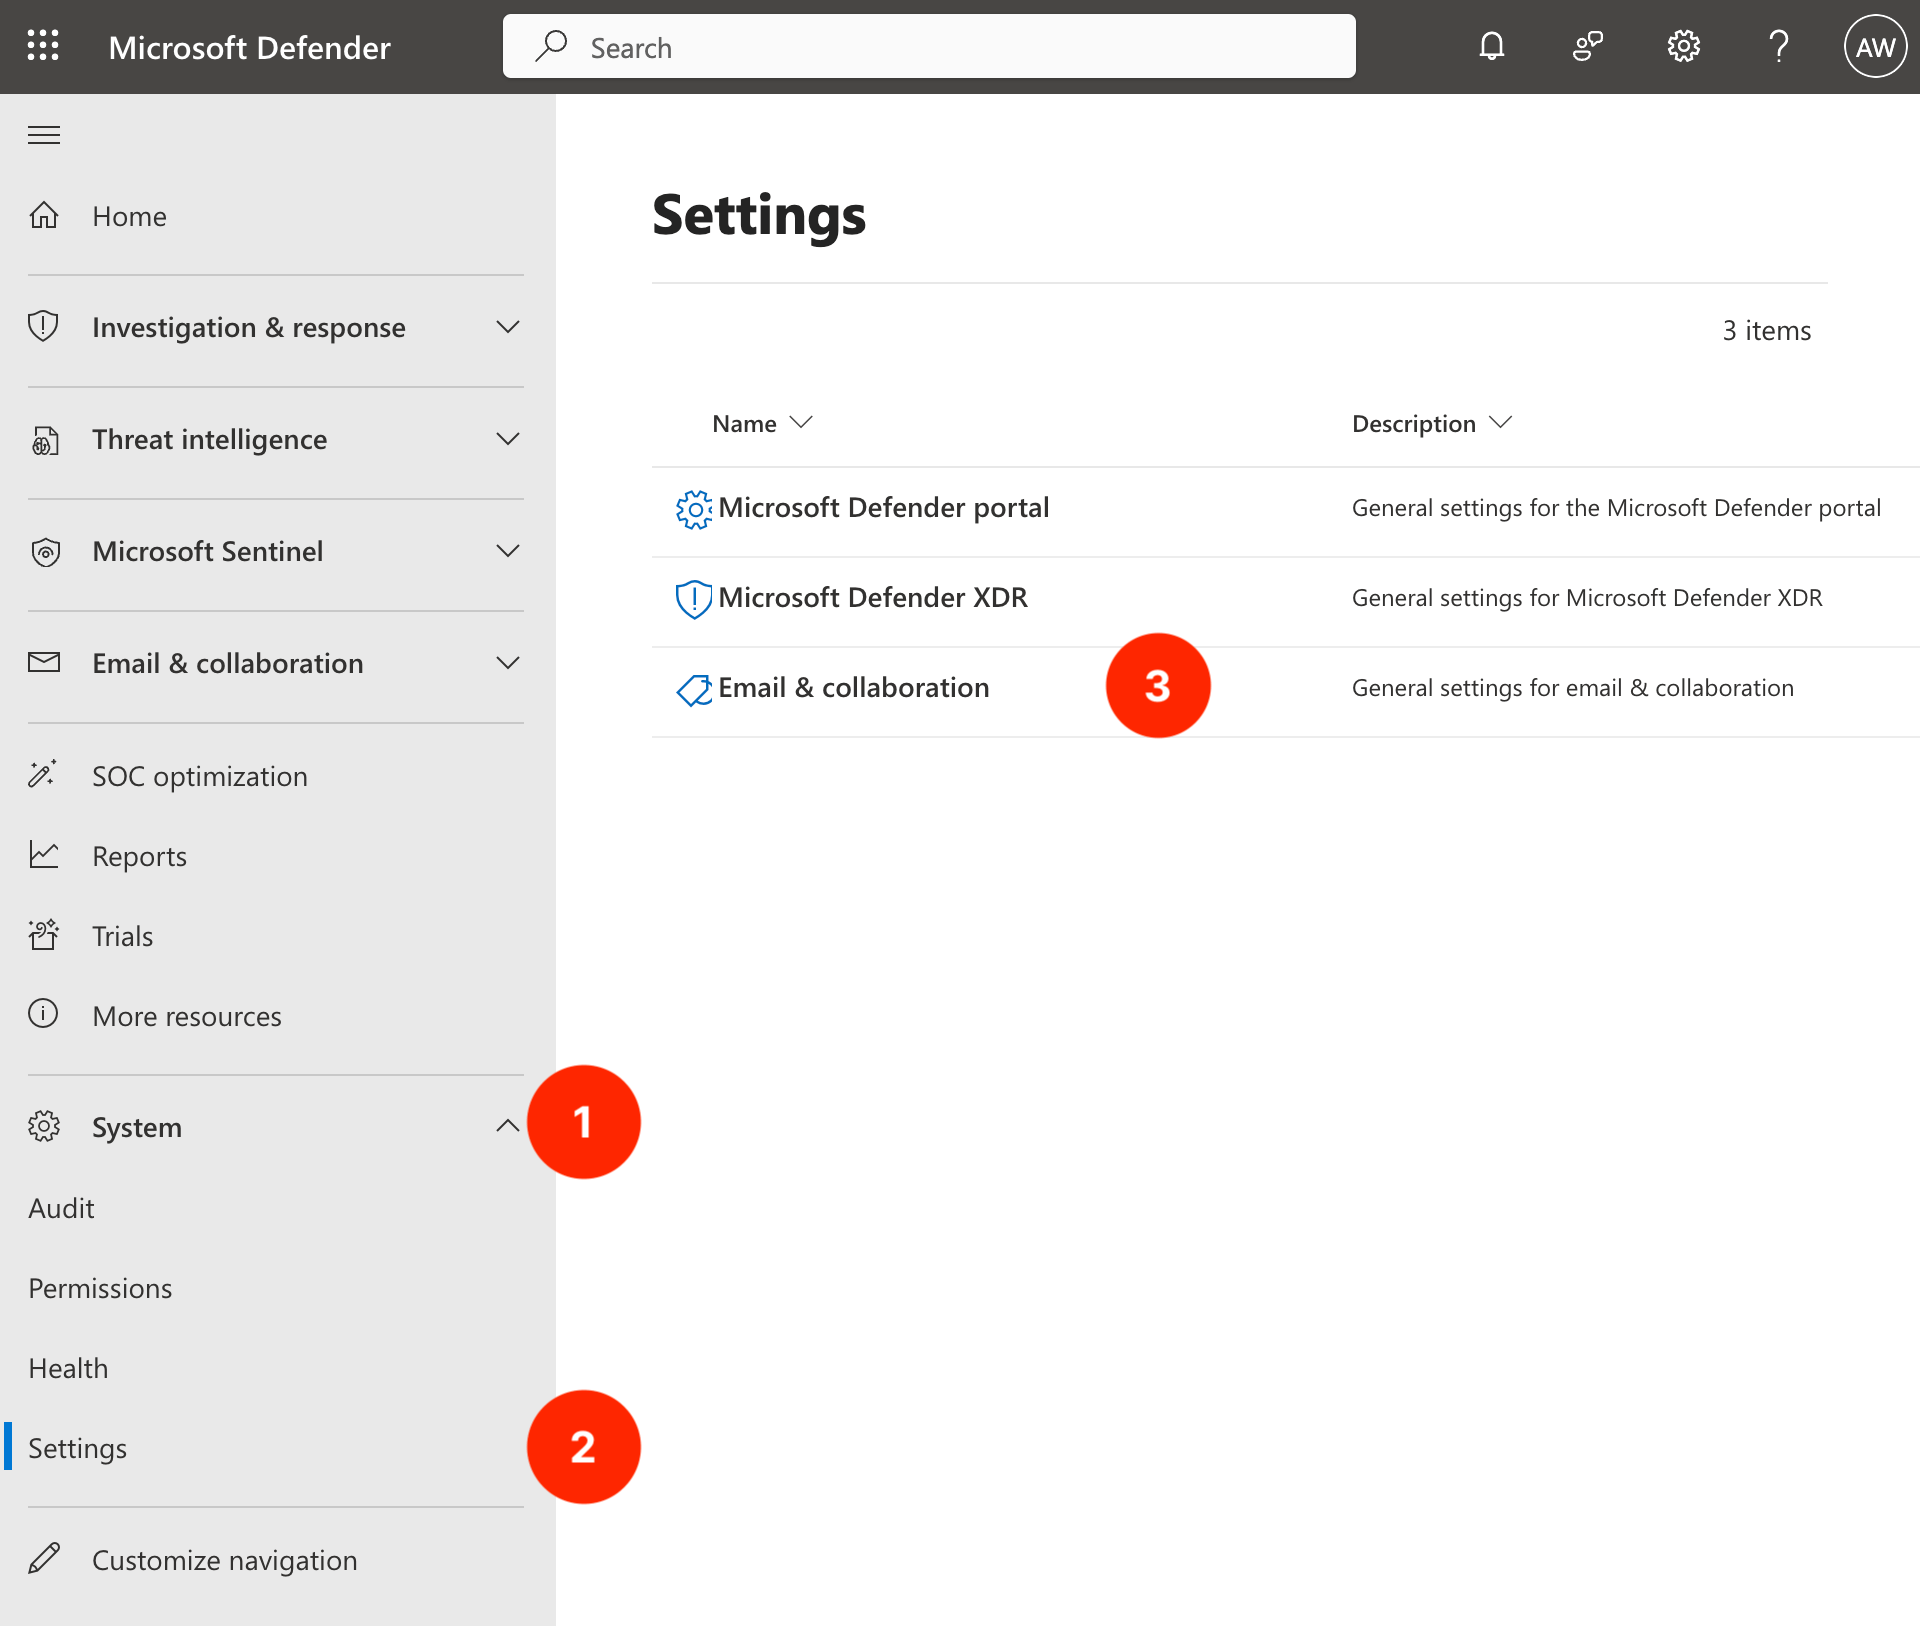Open the Permissions menu item

point(100,1288)
